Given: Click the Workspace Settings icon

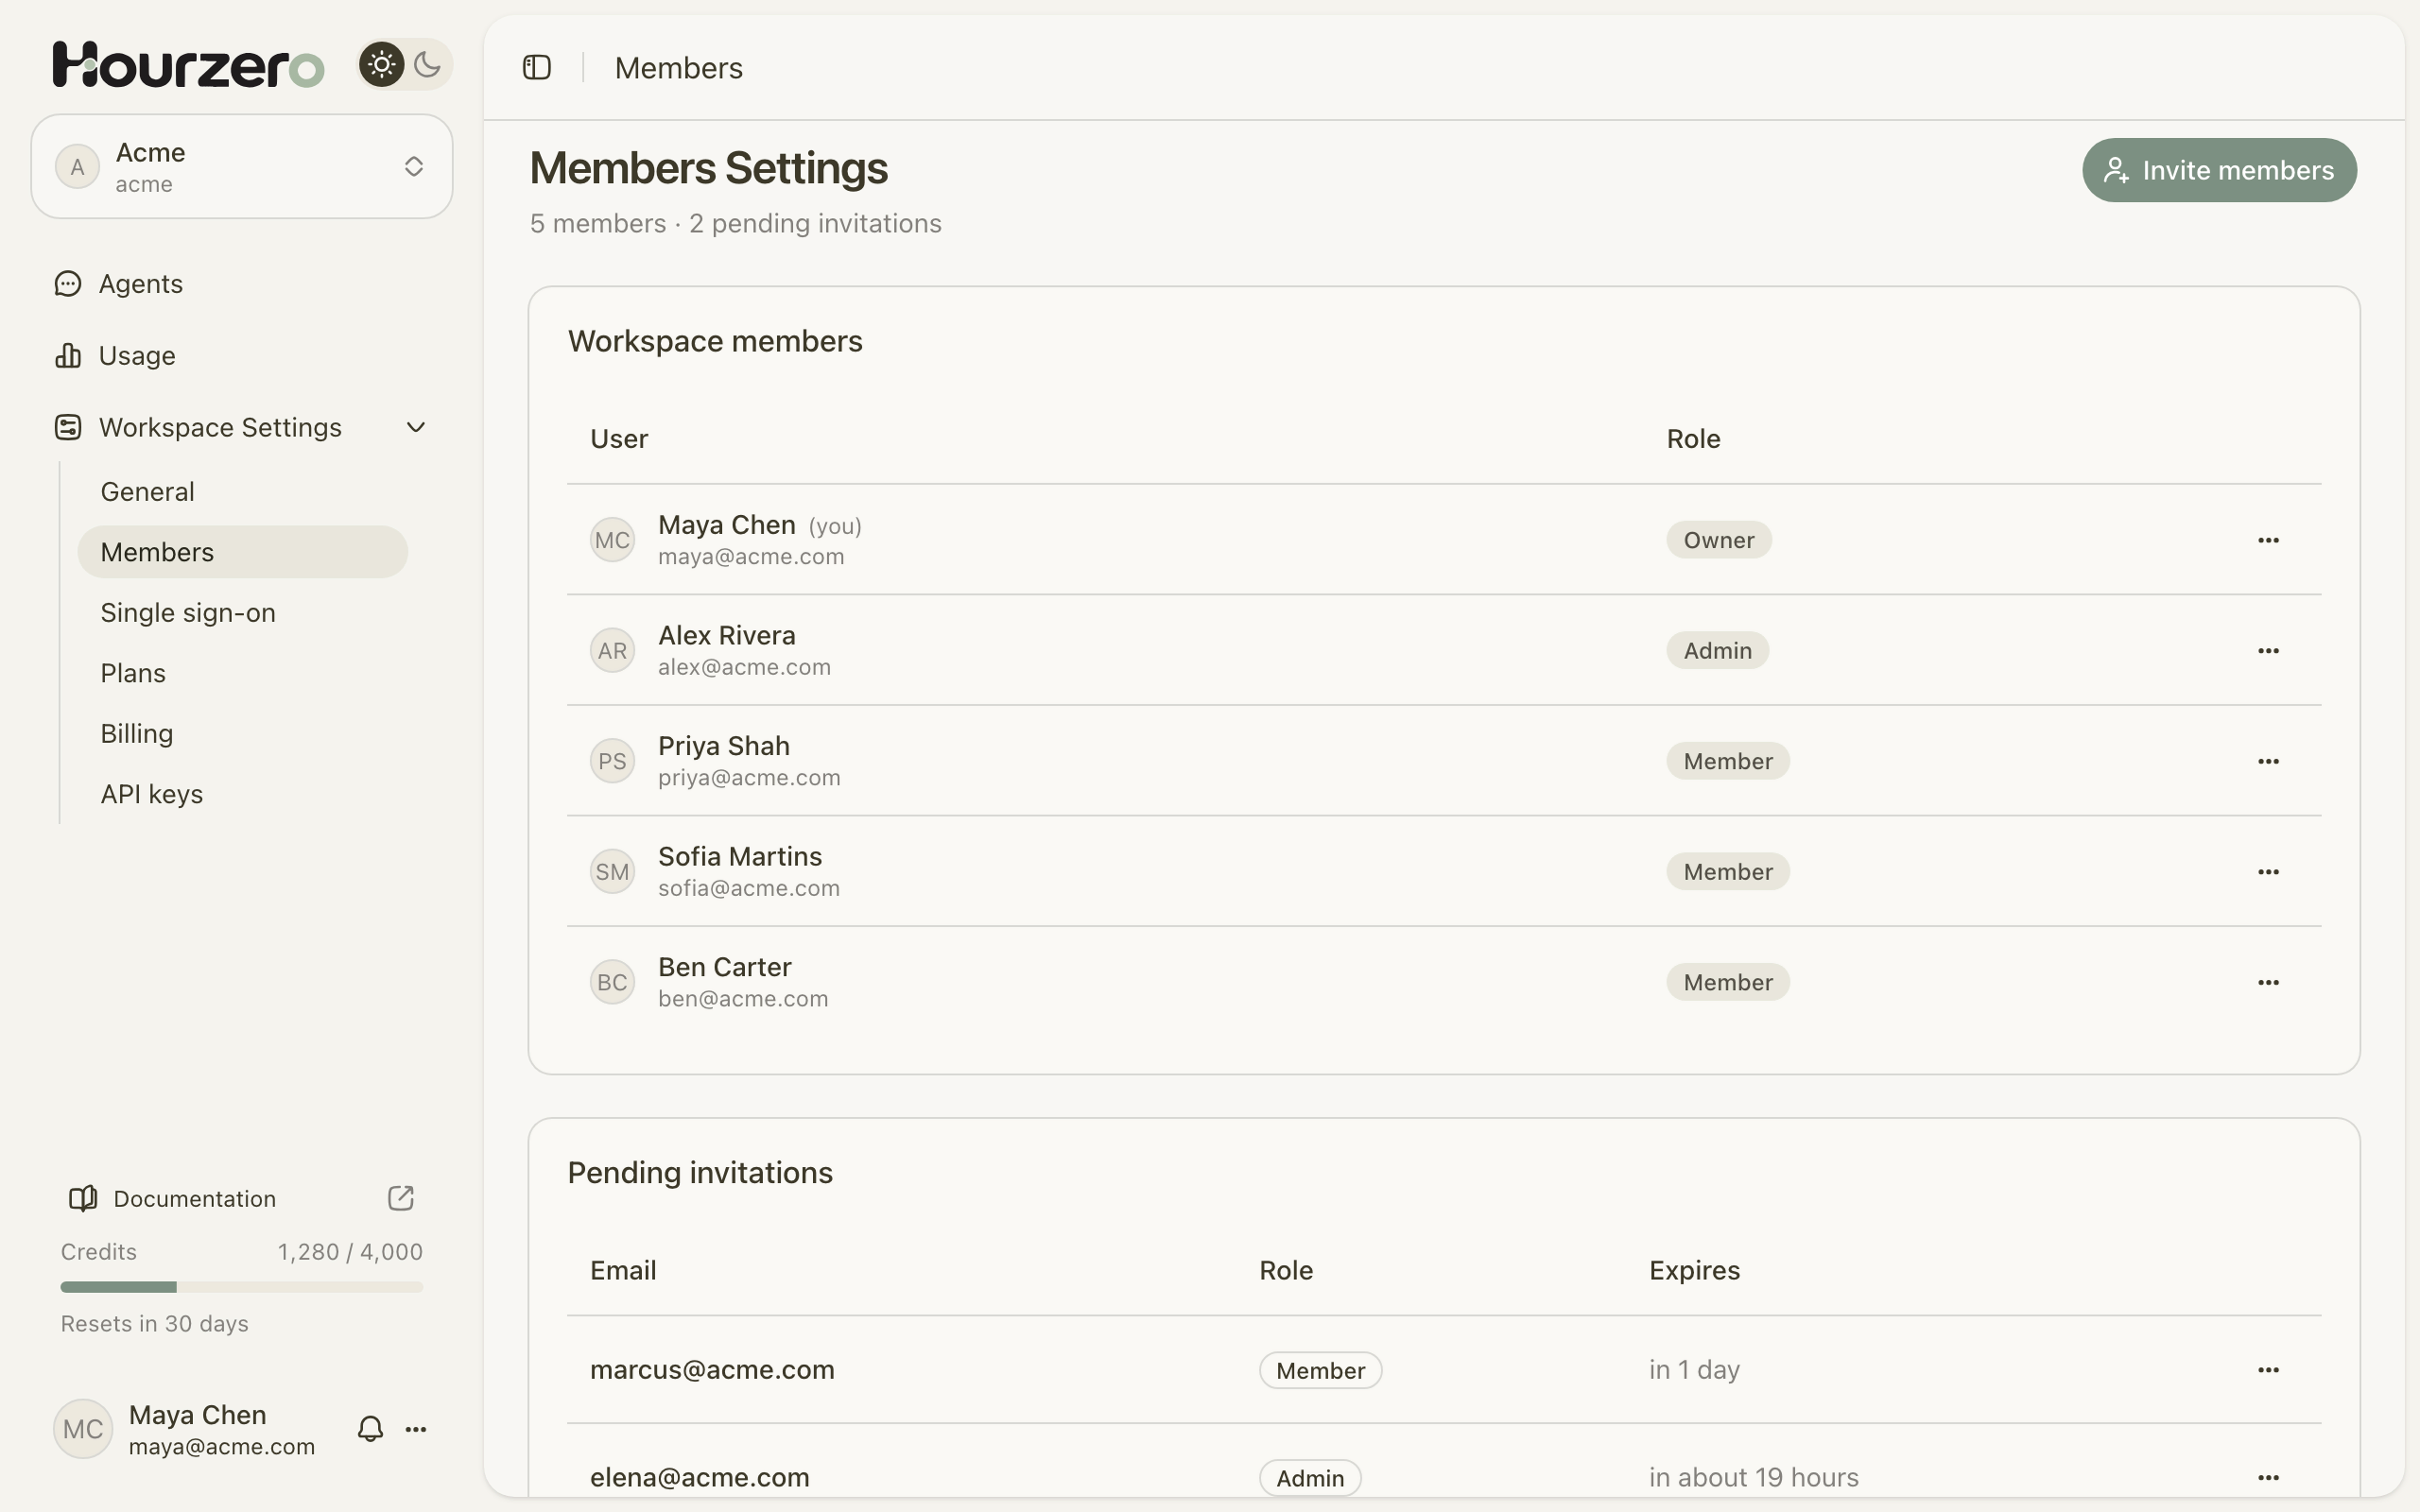Looking at the screenshot, I should pos(67,428).
